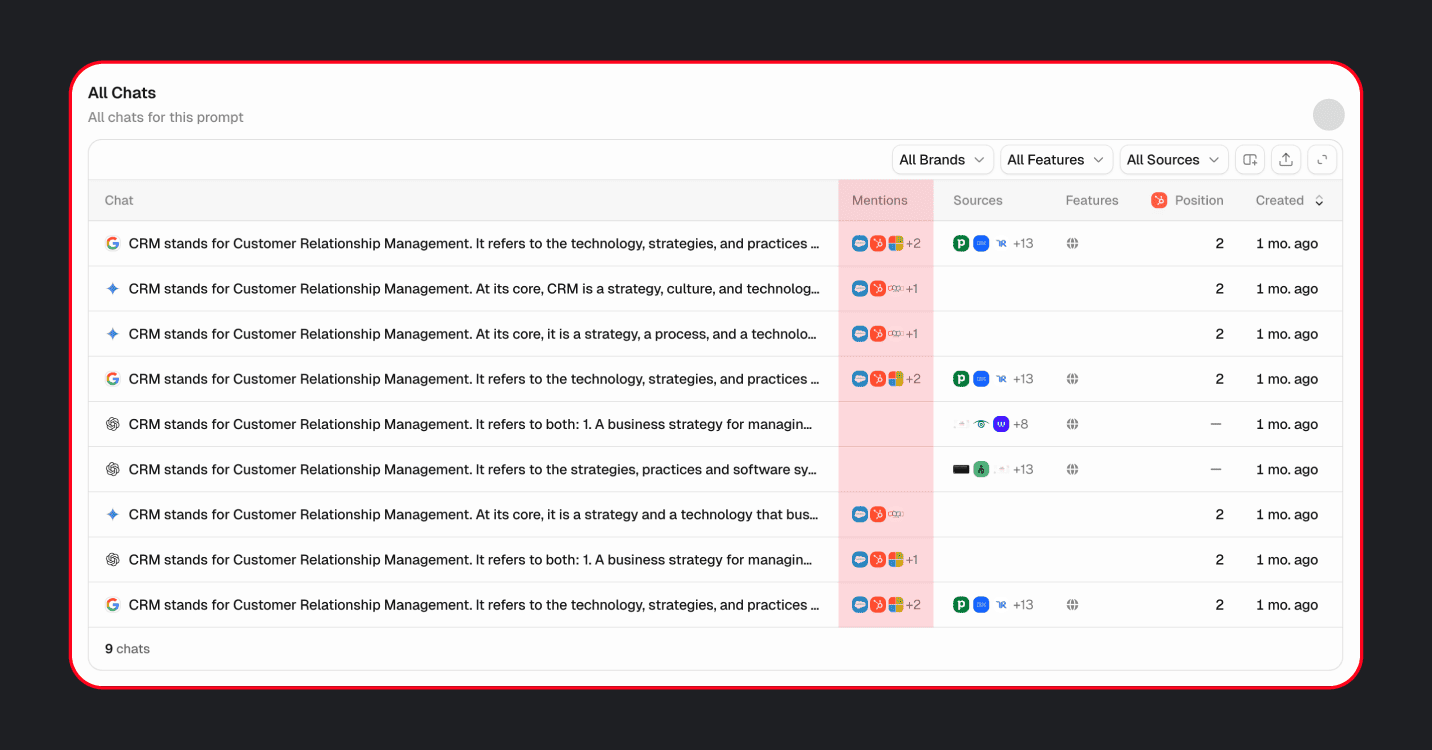1432x750 pixels.
Task: Toggle sort arrows on the Created column
Action: [1319, 201]
